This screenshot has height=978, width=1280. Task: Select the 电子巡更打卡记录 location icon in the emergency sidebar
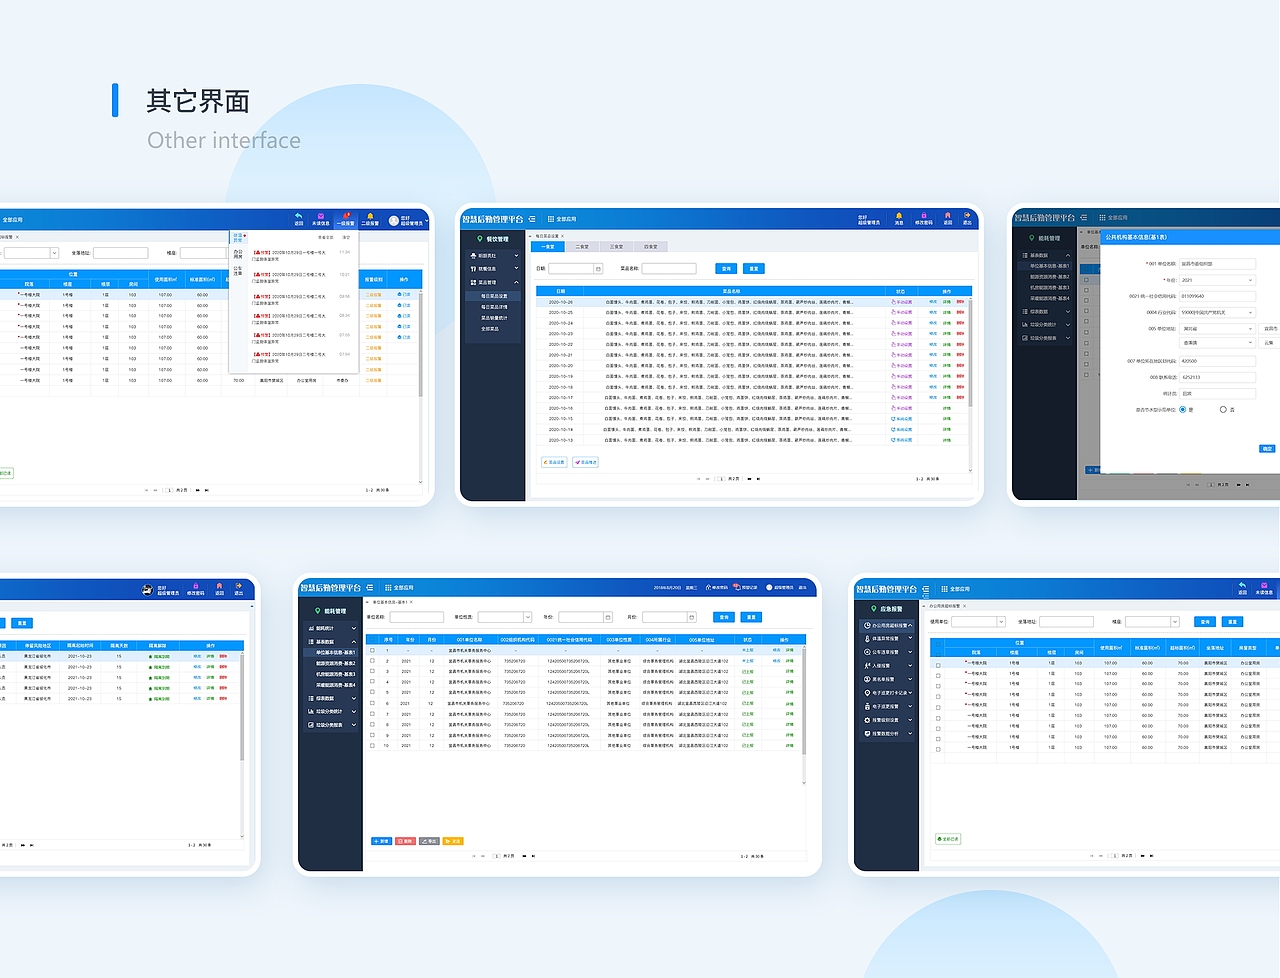pos(867,692)
